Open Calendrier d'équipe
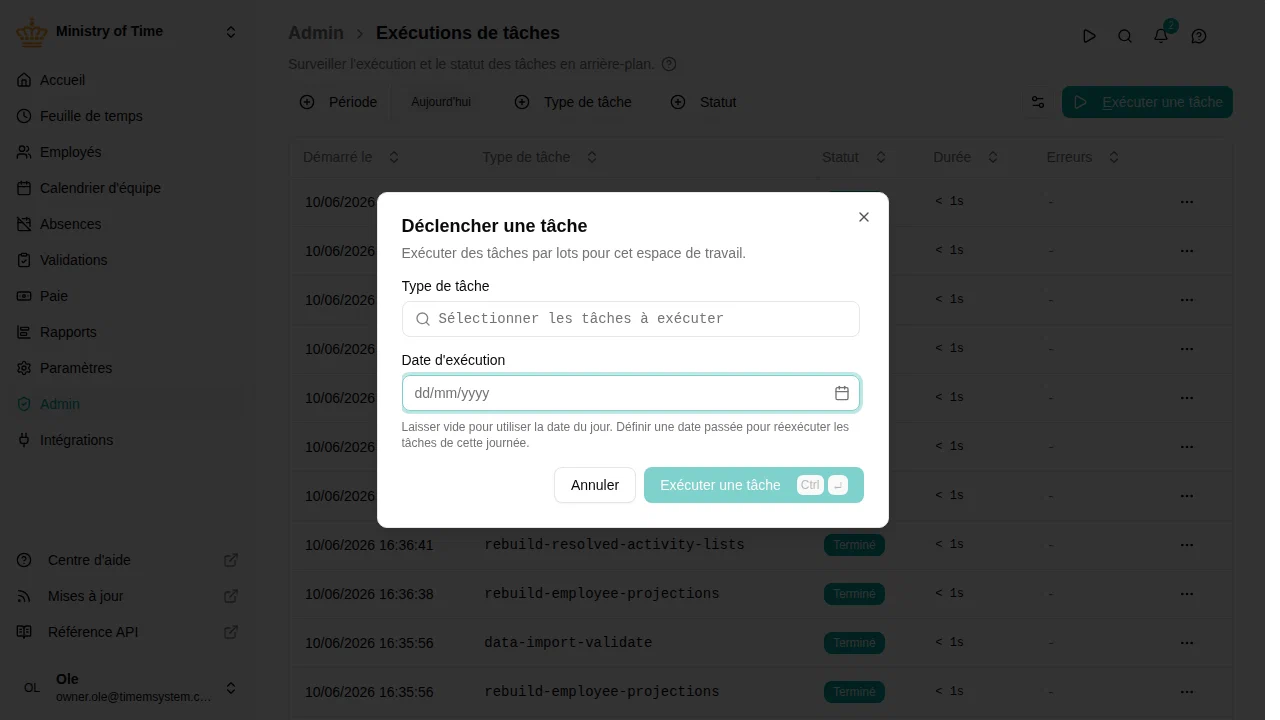This screenshot has height=720, width=1280. click(128, 188)
